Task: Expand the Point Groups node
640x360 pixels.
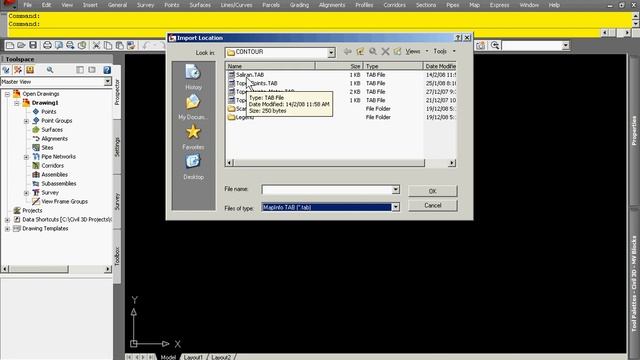Action: (26, 121)
